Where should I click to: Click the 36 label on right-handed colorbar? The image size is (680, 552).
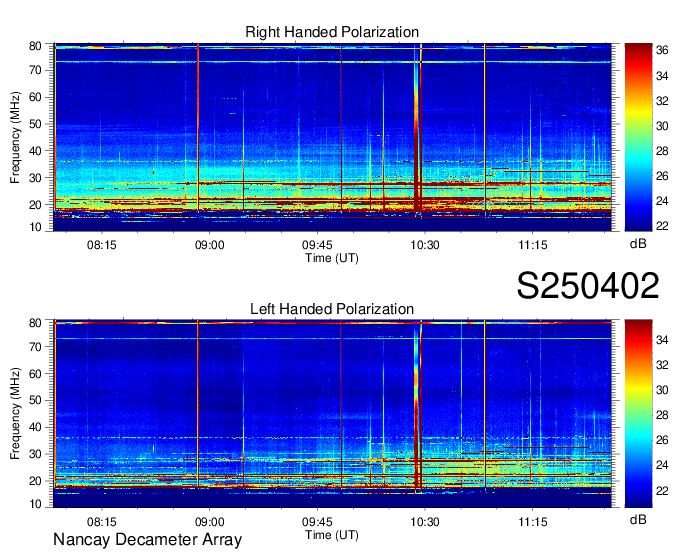coord(662,51)
